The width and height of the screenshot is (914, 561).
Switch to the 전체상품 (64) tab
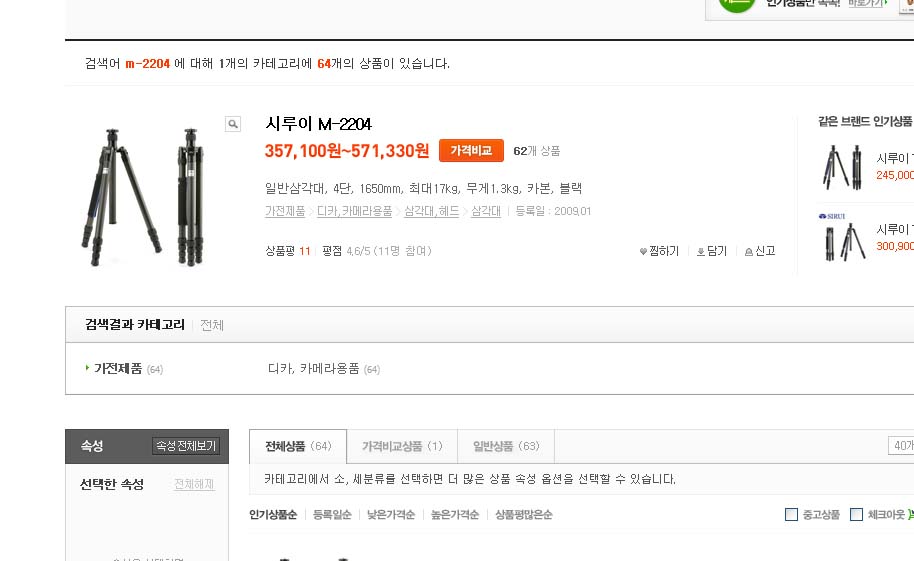[298, 446]
